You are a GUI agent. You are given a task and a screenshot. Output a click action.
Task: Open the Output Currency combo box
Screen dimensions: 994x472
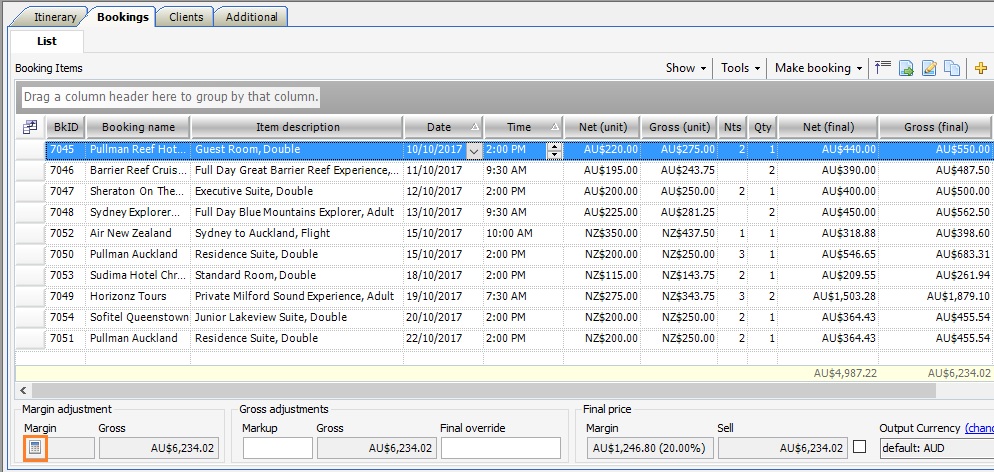[936, 448]
